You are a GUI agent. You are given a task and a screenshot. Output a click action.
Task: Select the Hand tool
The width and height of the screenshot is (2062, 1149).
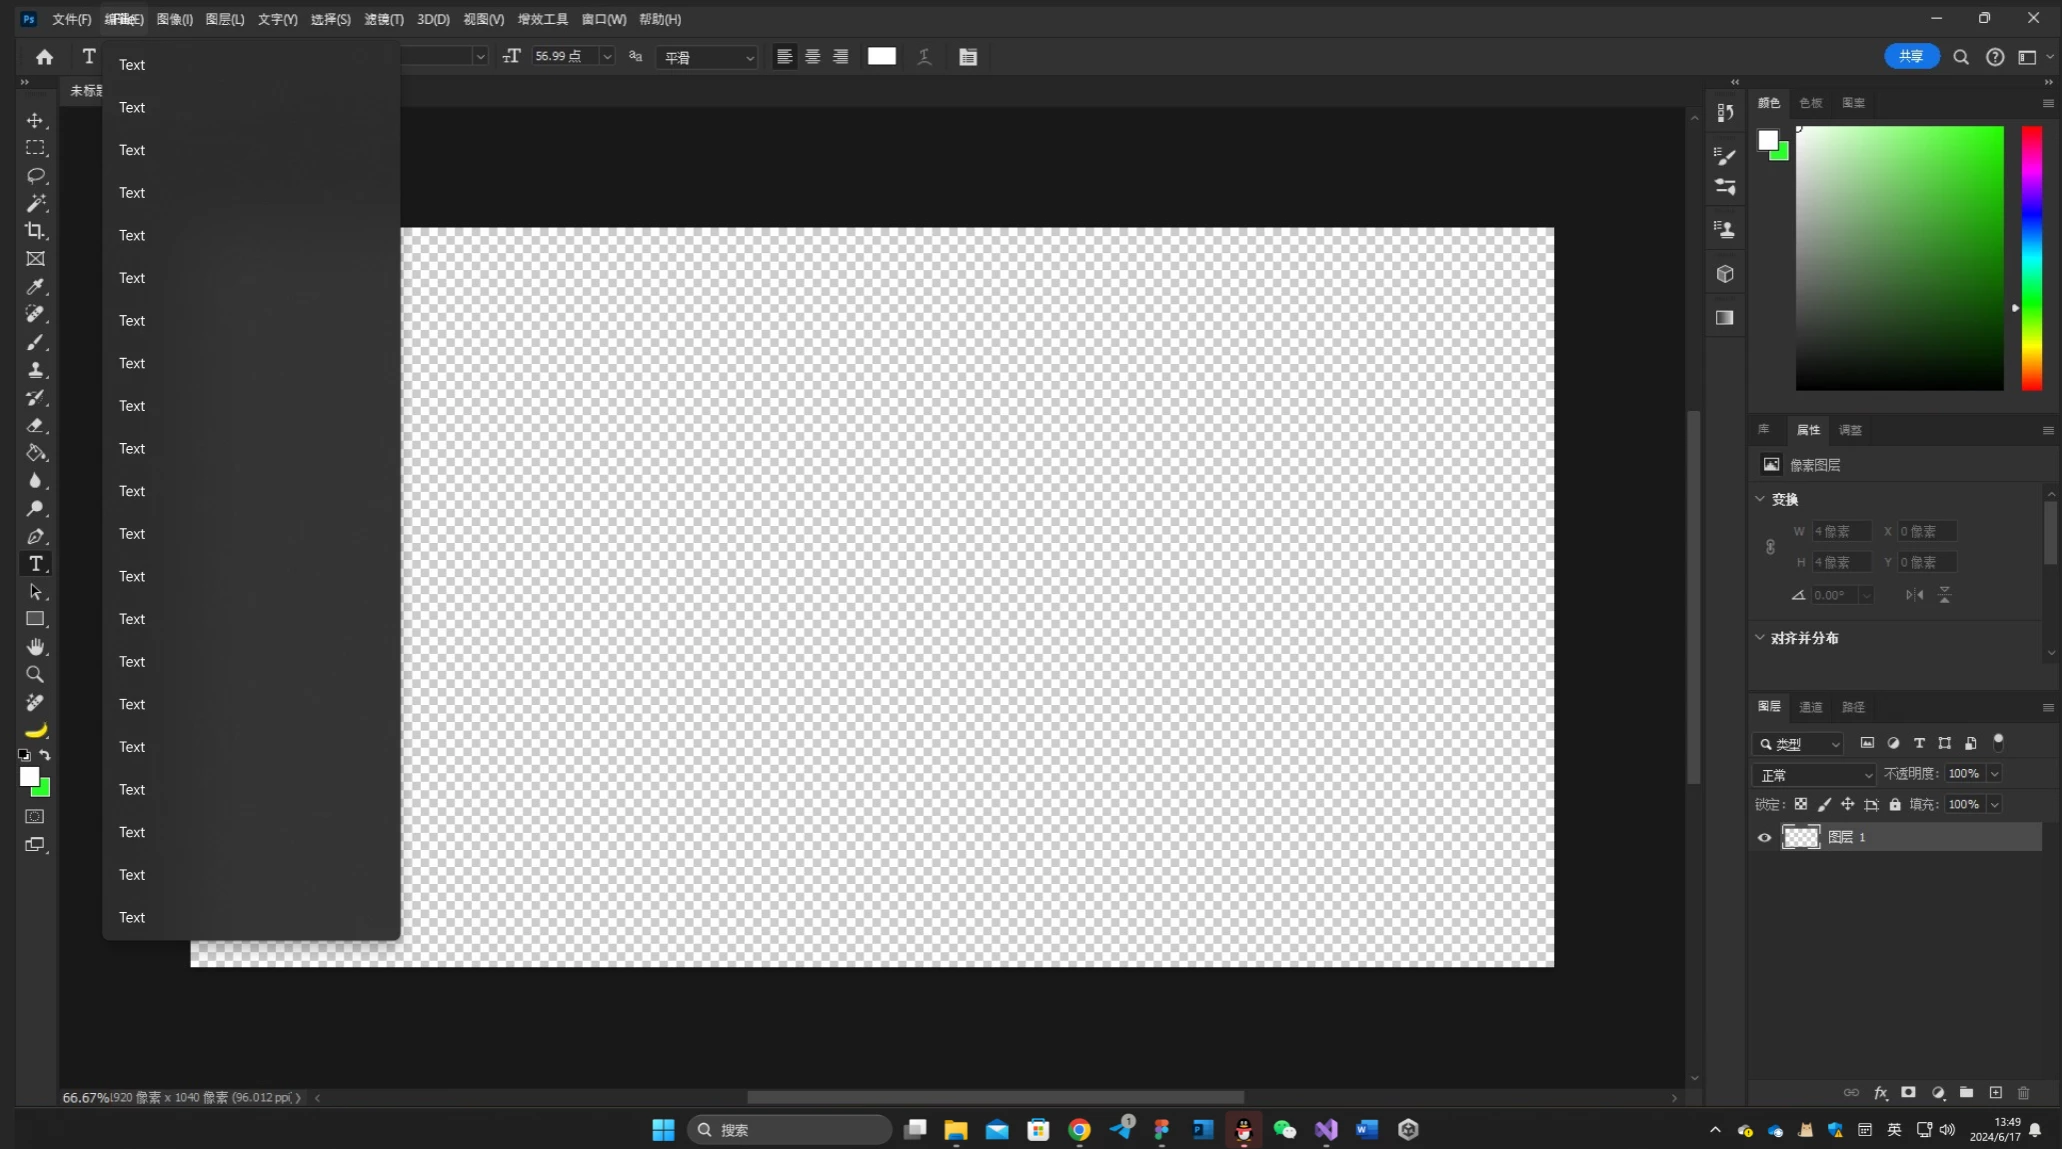pyautogui.click(x=35, y=647)
